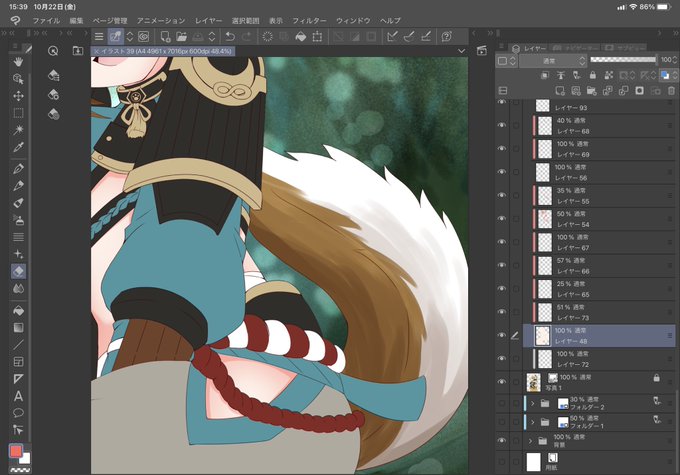Select the Eyedropper tool

pyautogui.click(x=18, y=147)
